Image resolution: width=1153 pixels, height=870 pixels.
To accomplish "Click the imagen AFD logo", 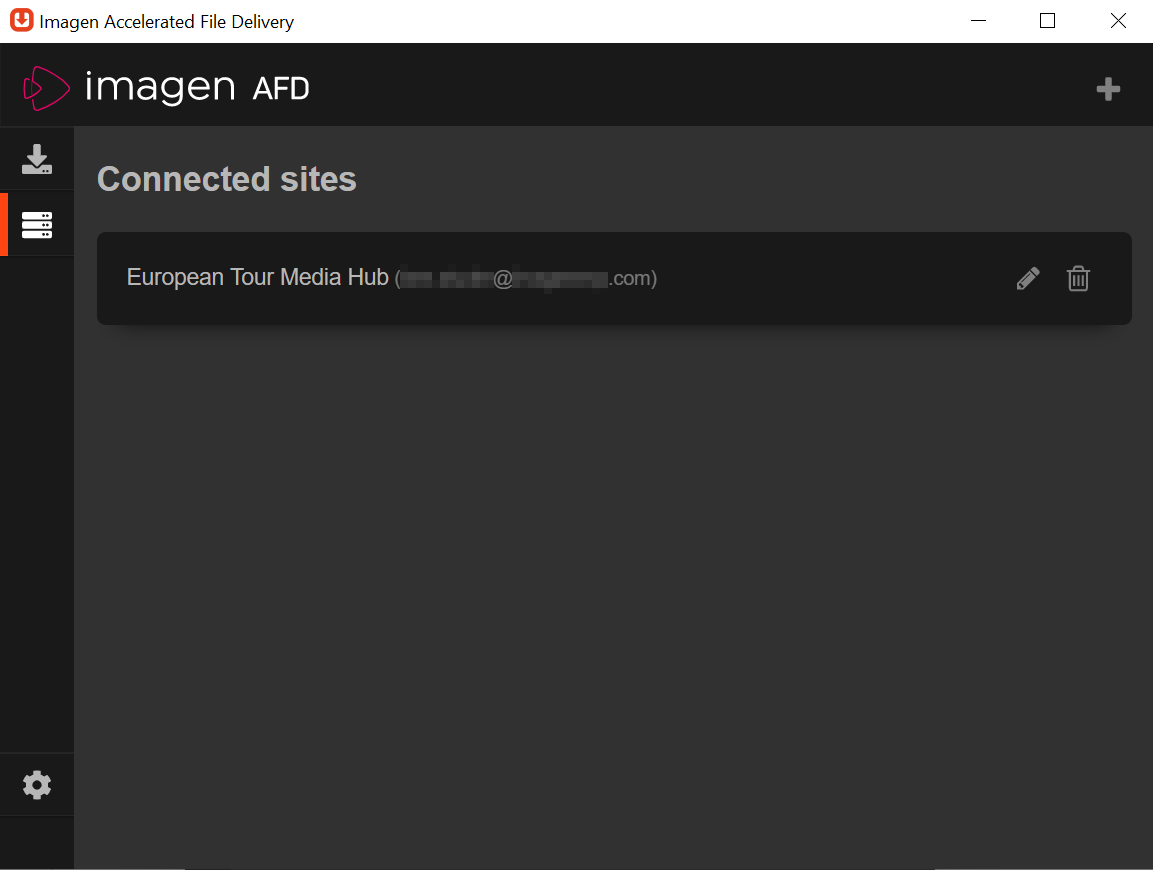I will pyautogui.click(x=166, y=88).
